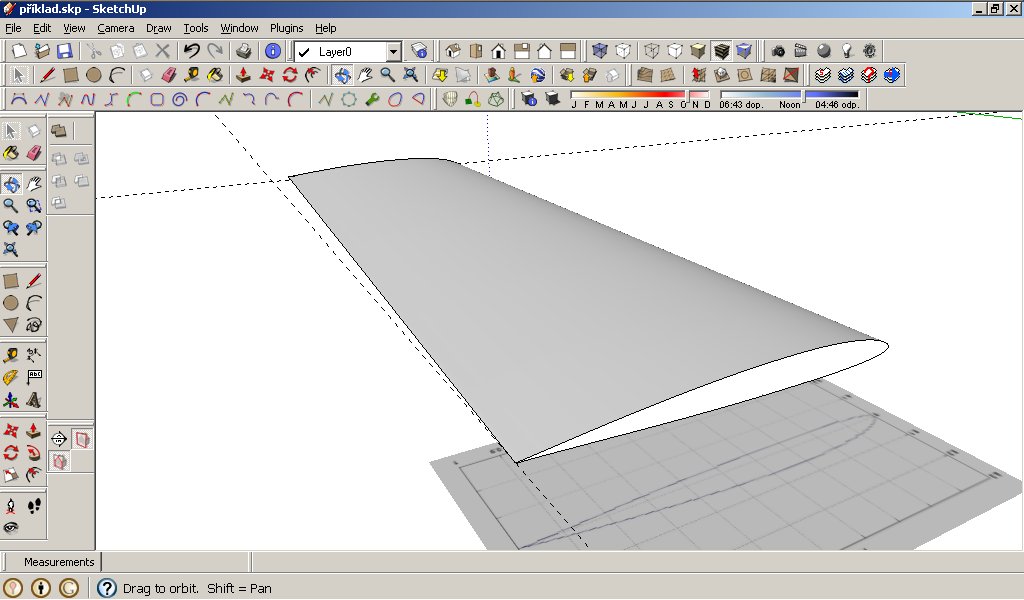The width and height of the screenshot is (1024, 600).
Task: Toggle Shaded with Textures face style
Action: tap(720, 51)
